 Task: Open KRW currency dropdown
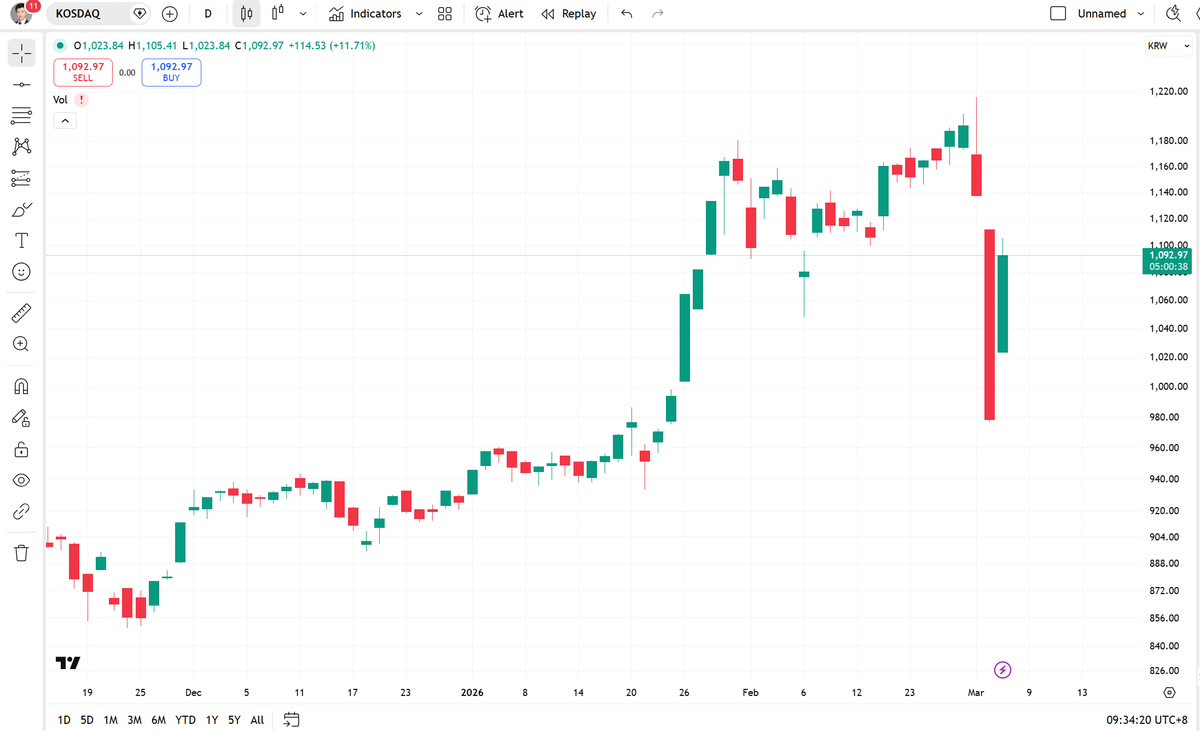[x=1167, y=46]
